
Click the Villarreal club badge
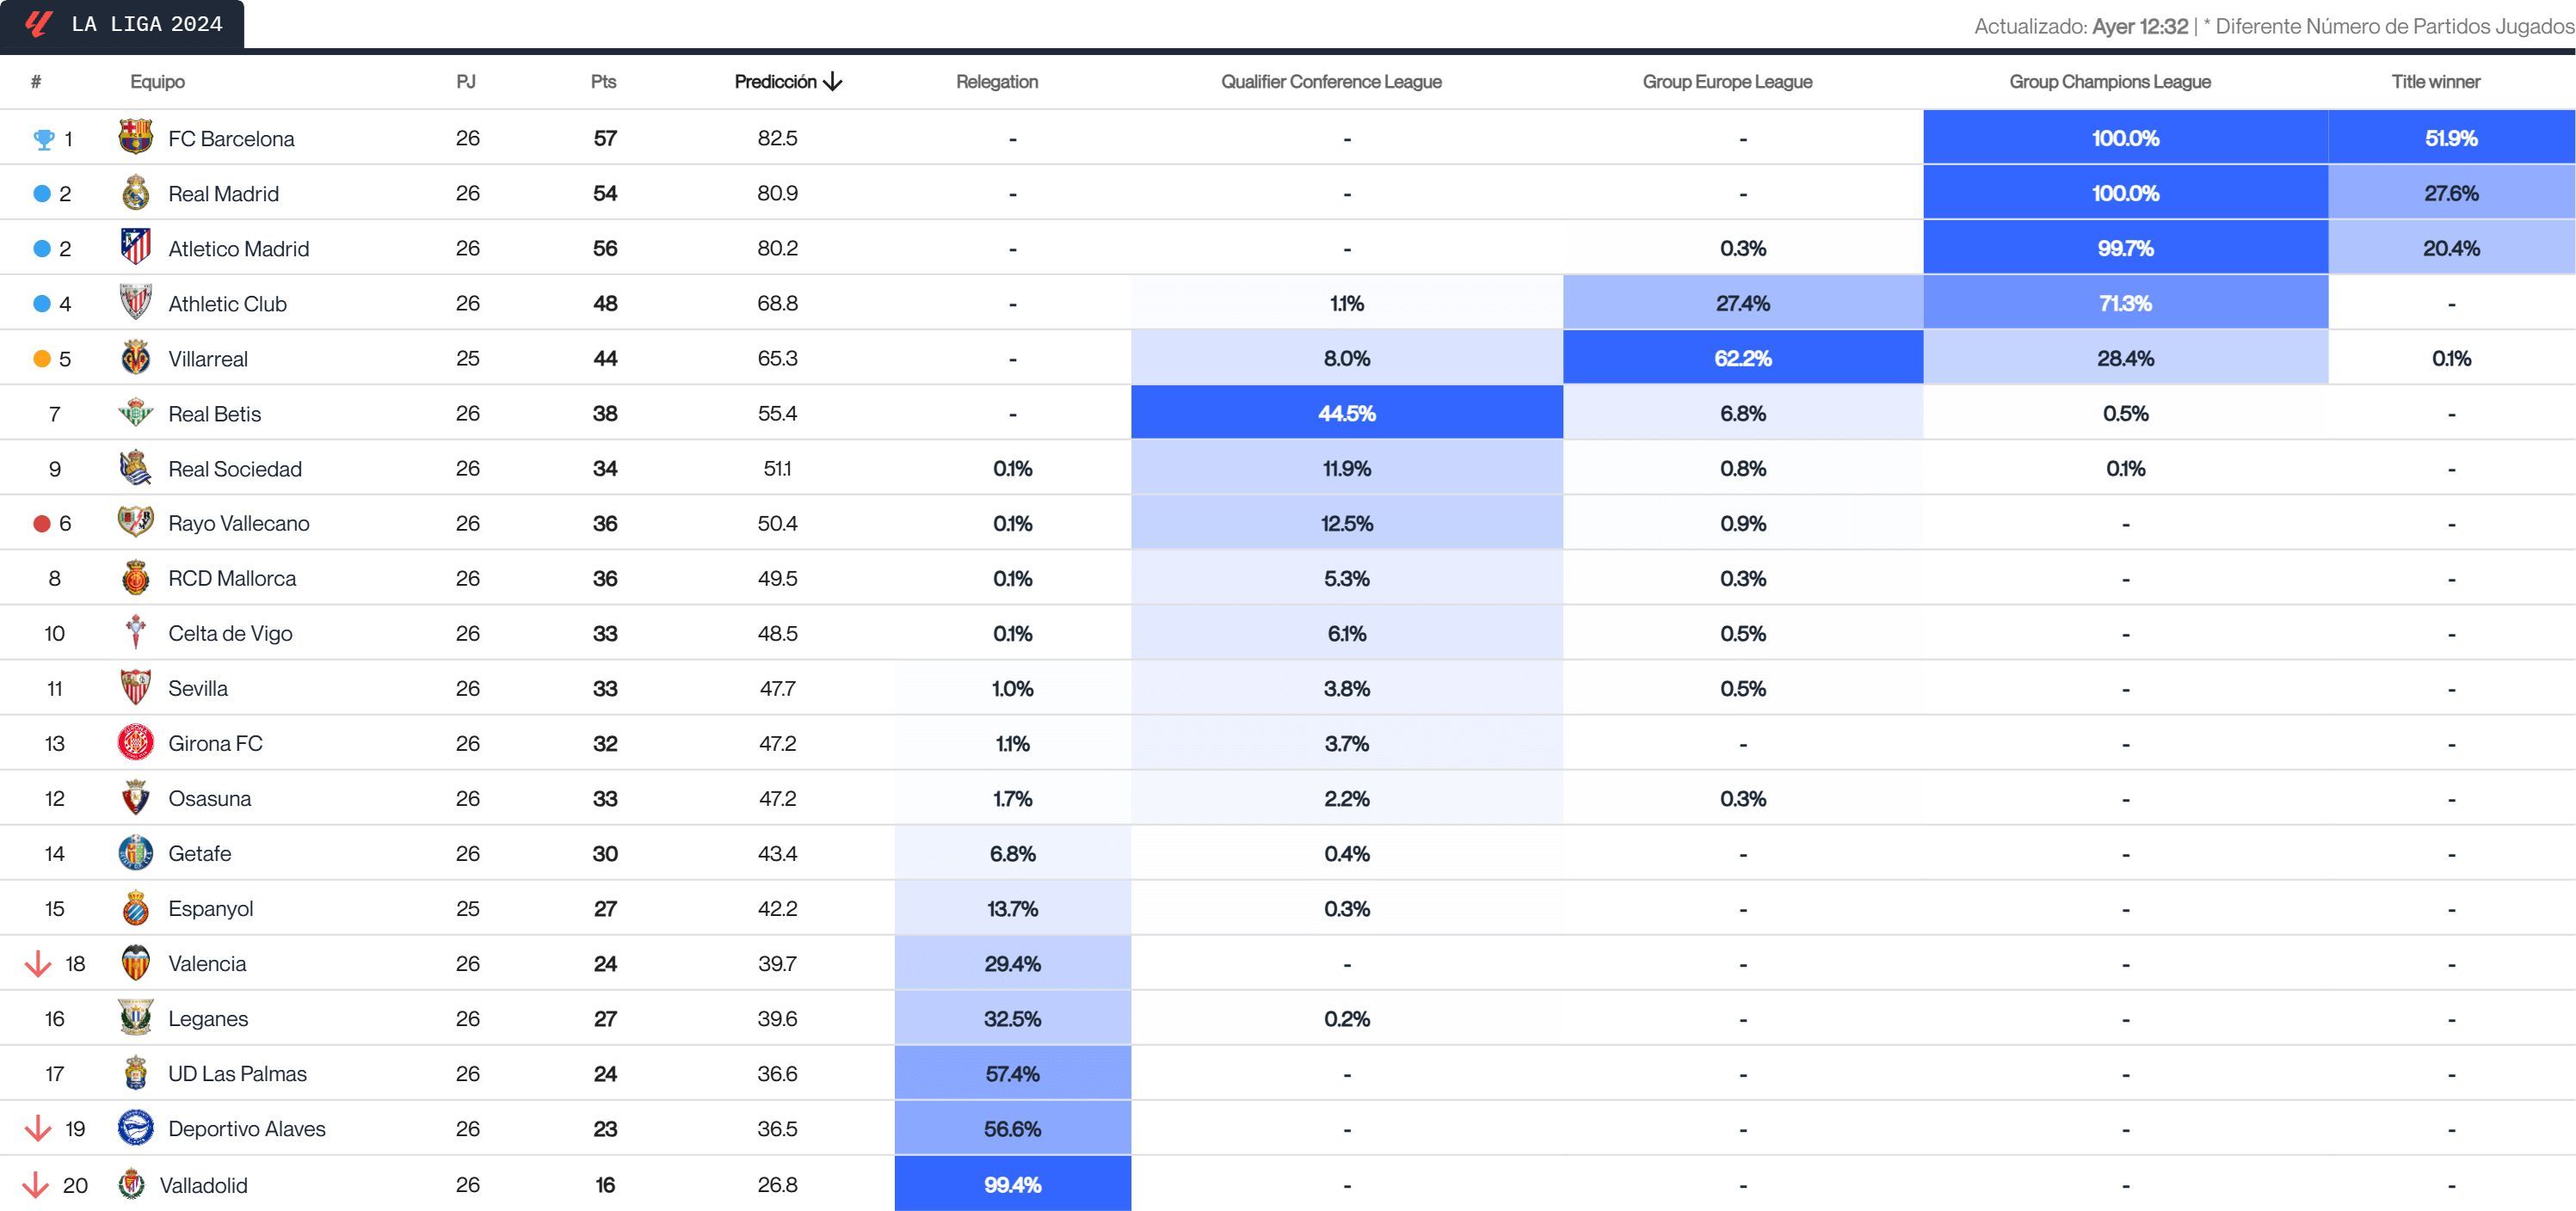(136, 358)
